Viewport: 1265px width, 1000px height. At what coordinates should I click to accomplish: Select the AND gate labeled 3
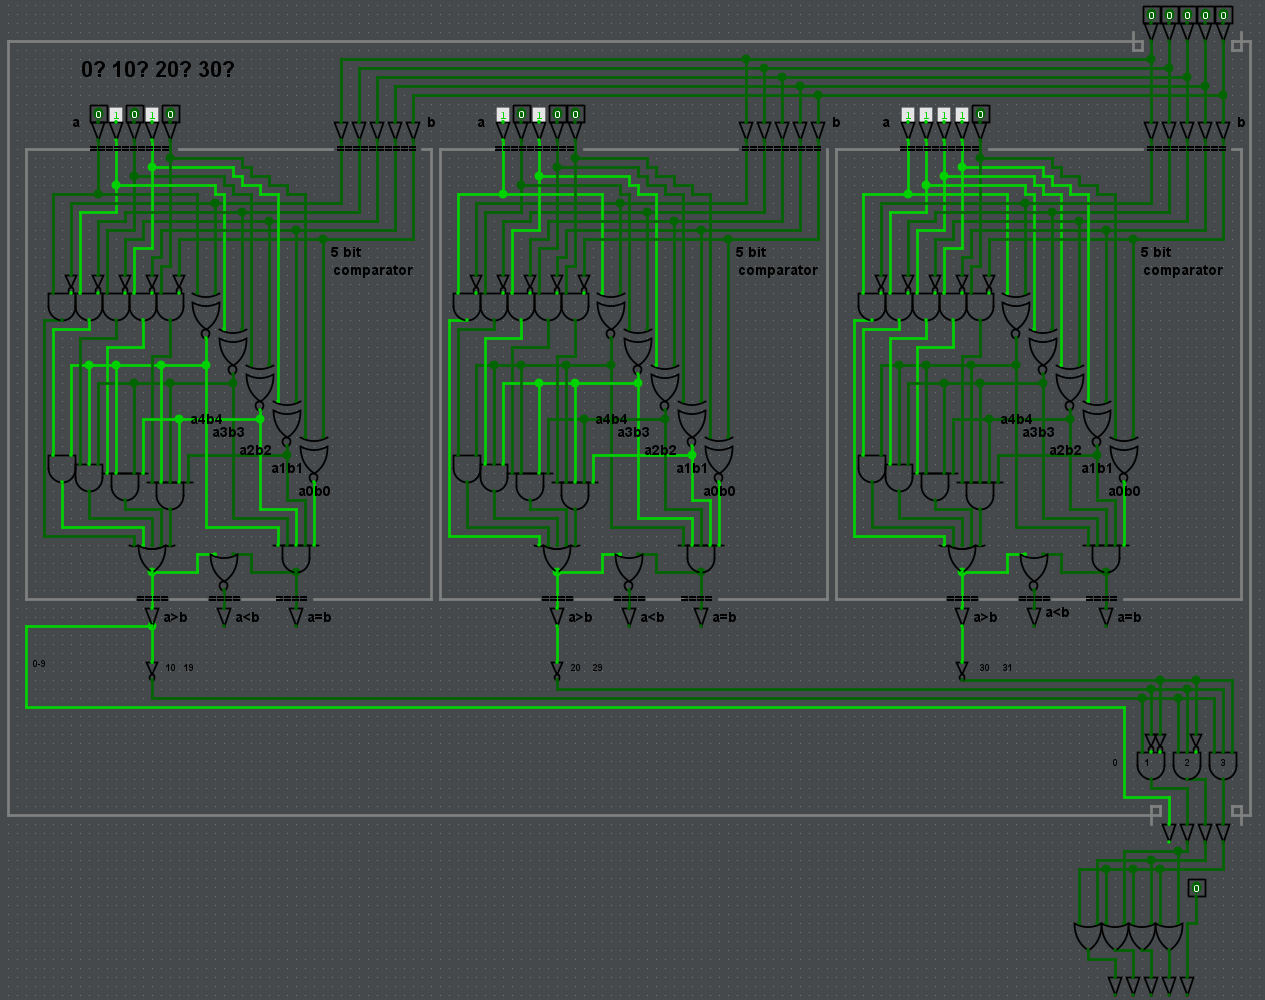tap(1222, 765)
